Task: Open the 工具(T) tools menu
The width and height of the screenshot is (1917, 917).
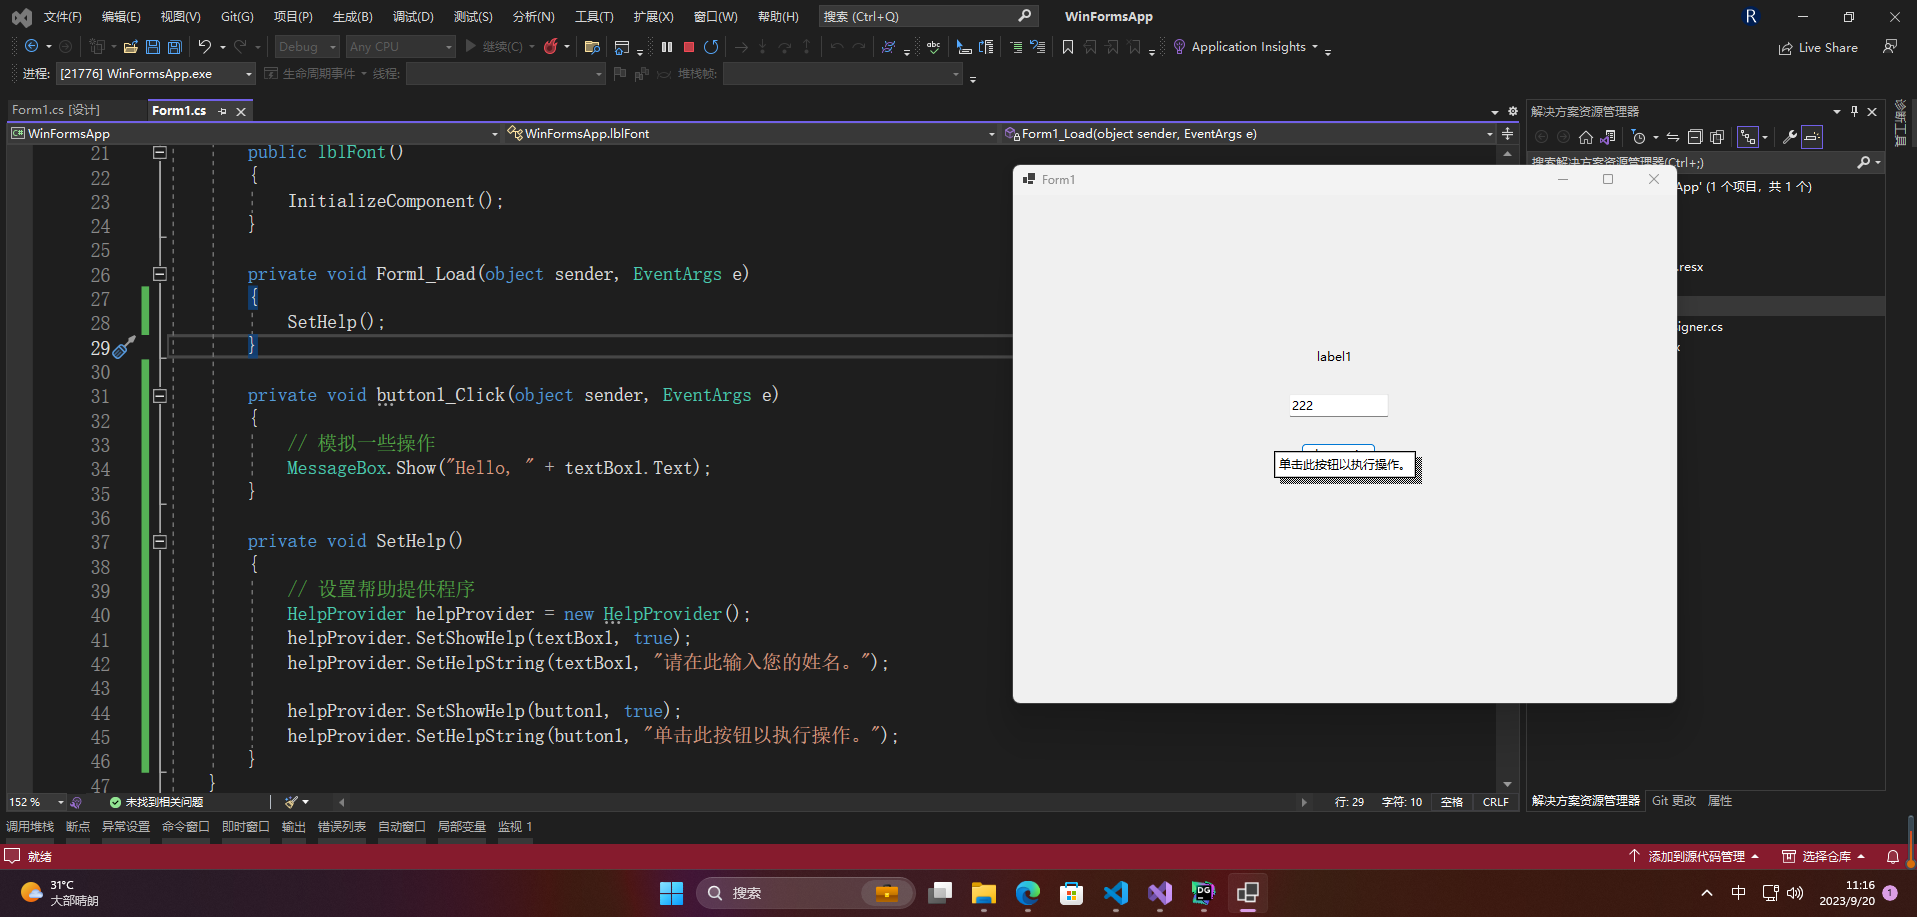Action: [594, 17]
